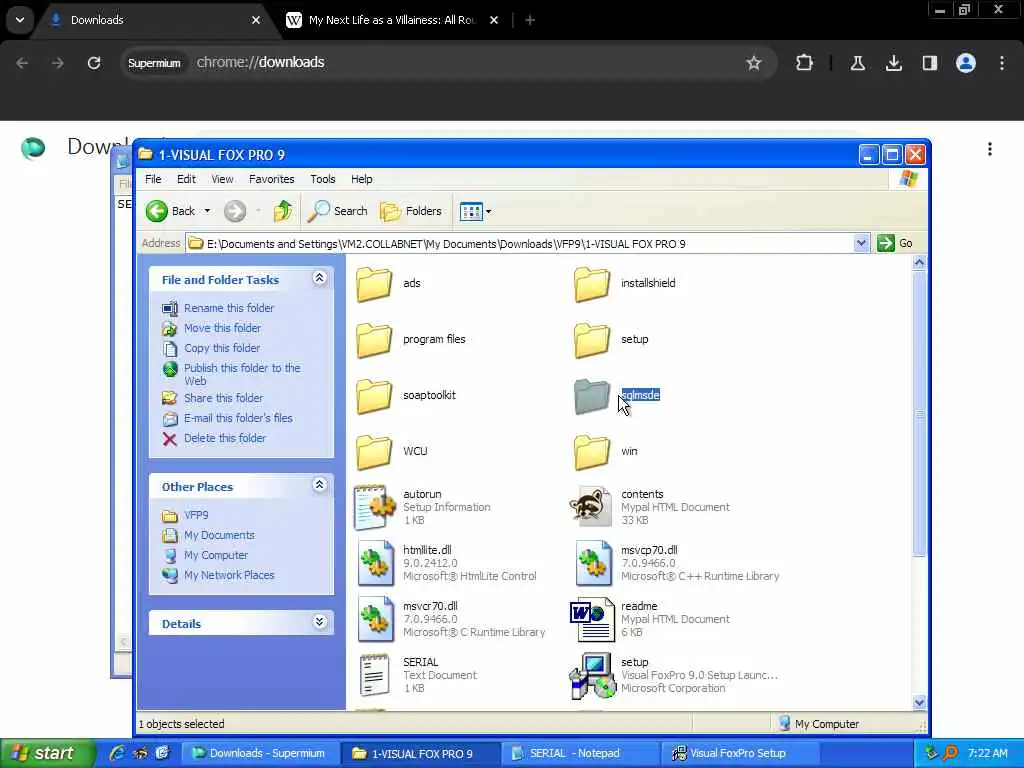
Task: Click scroll down arrow in file list
Action: click(x=920, y=703)
